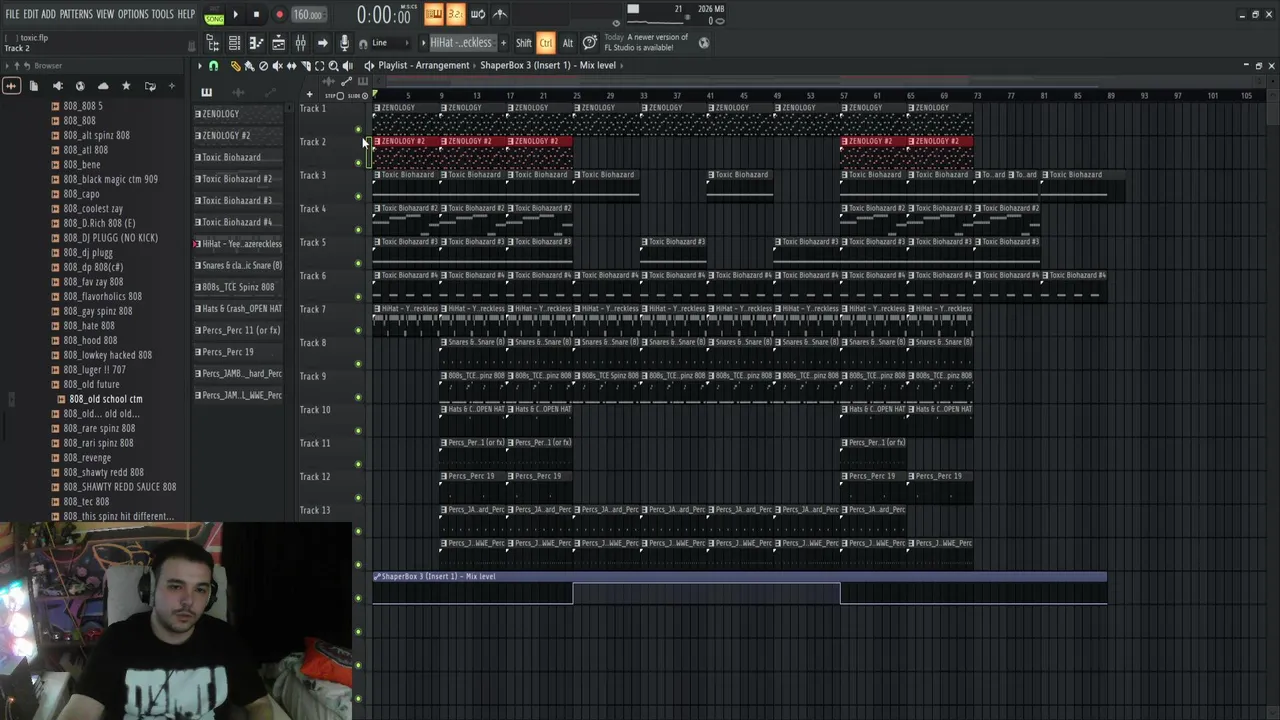
Task: Select ZENOLOGY #2 pattern in picker
Action: [238, 136]
